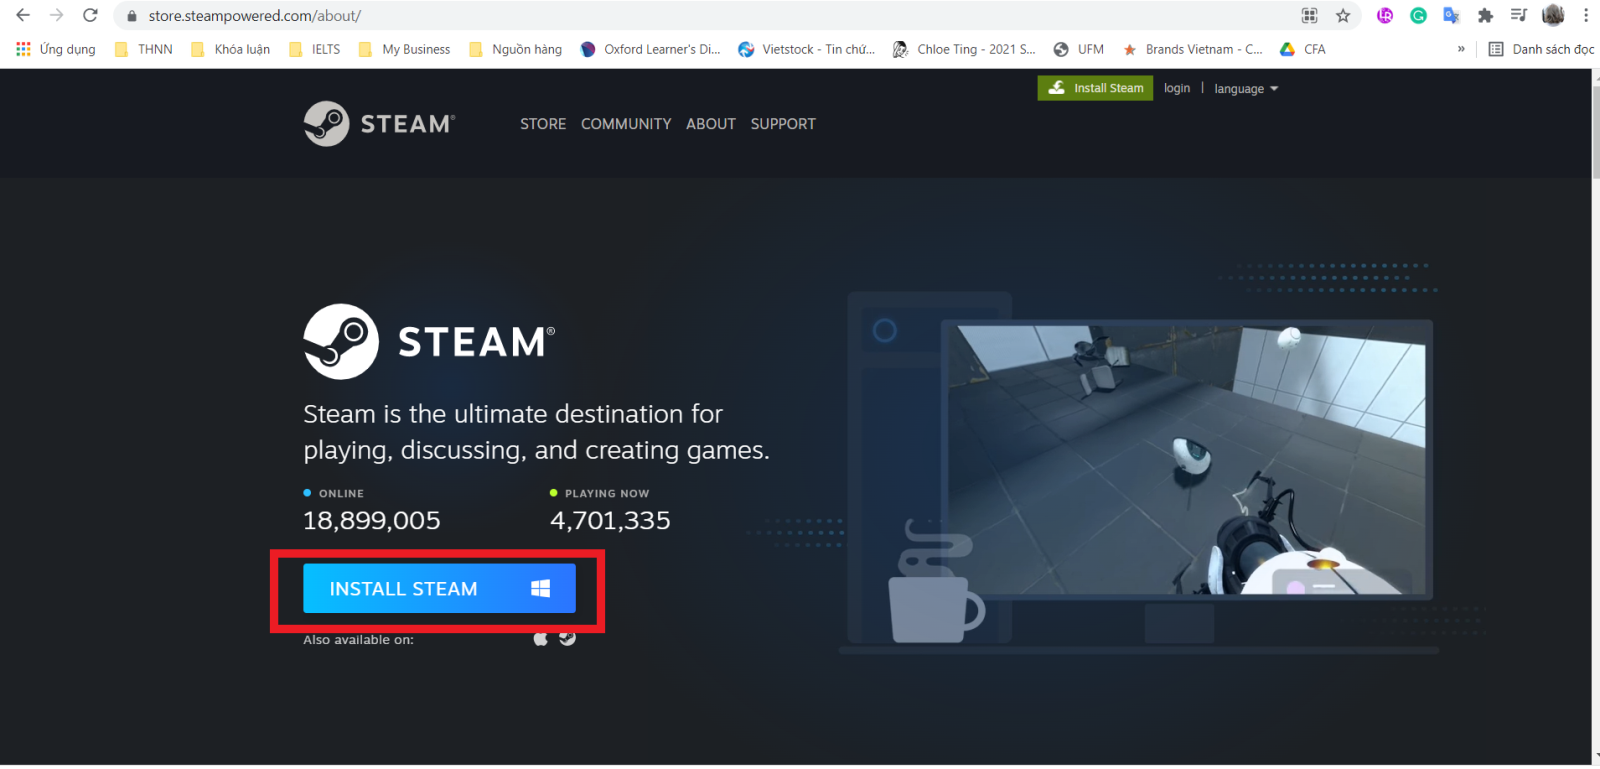Click the scrollbar up arrow
Screen dimensions: 1600x769
click(x=1595, y=76)
